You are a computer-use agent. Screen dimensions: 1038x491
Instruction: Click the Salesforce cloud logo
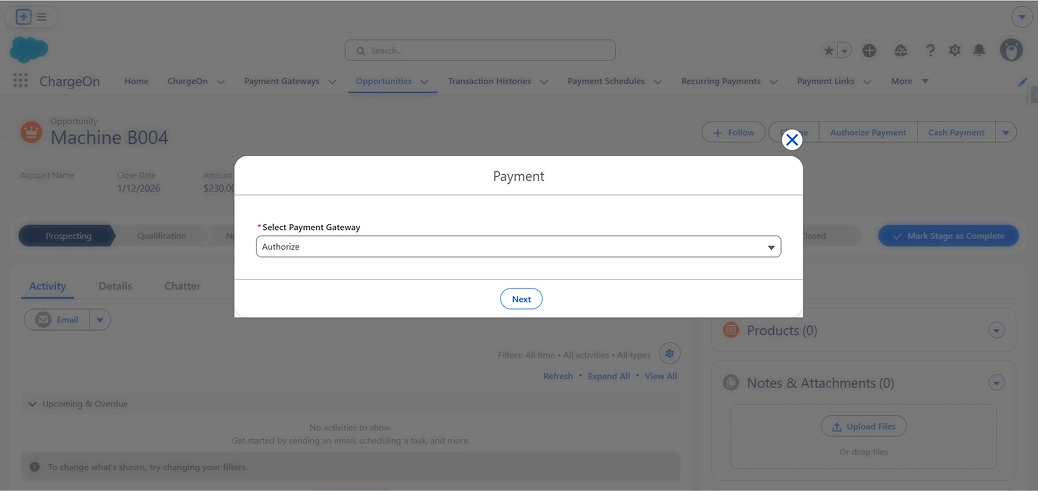pos(29,50)
